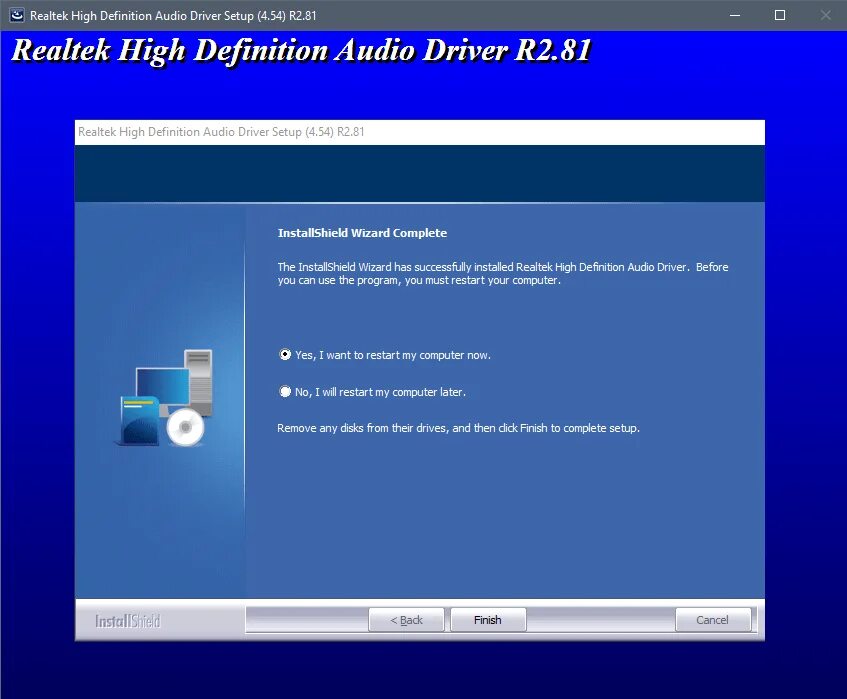The width and height of the screenshot is (847, 699).
Task: Click the Finish button
Action: [488, 620]
